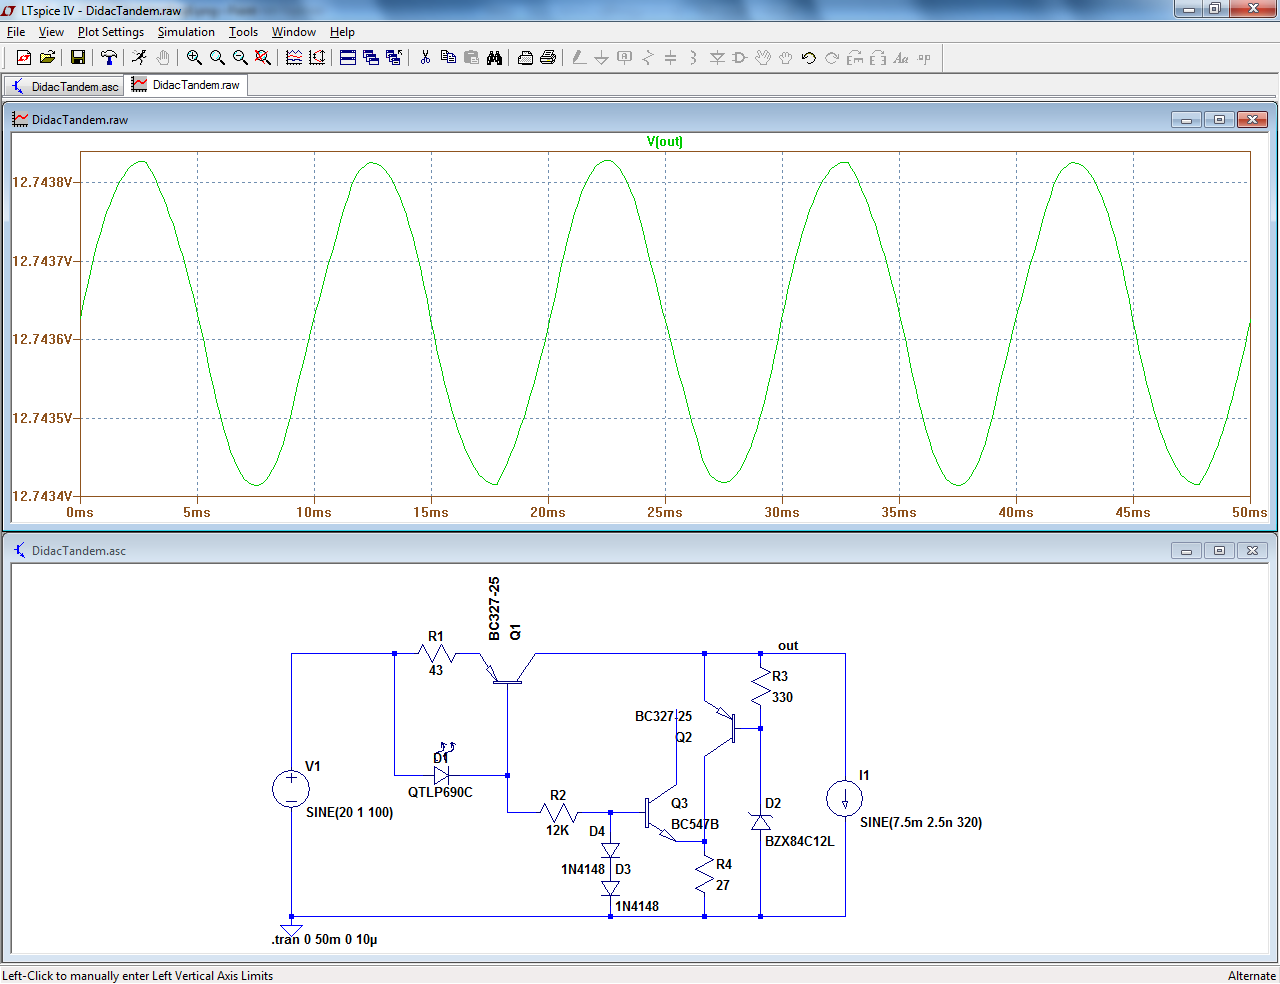The height and width of the screenshot is (984, 1280).
Task: Click the Close All Windows icon
Action: point(394,58)
